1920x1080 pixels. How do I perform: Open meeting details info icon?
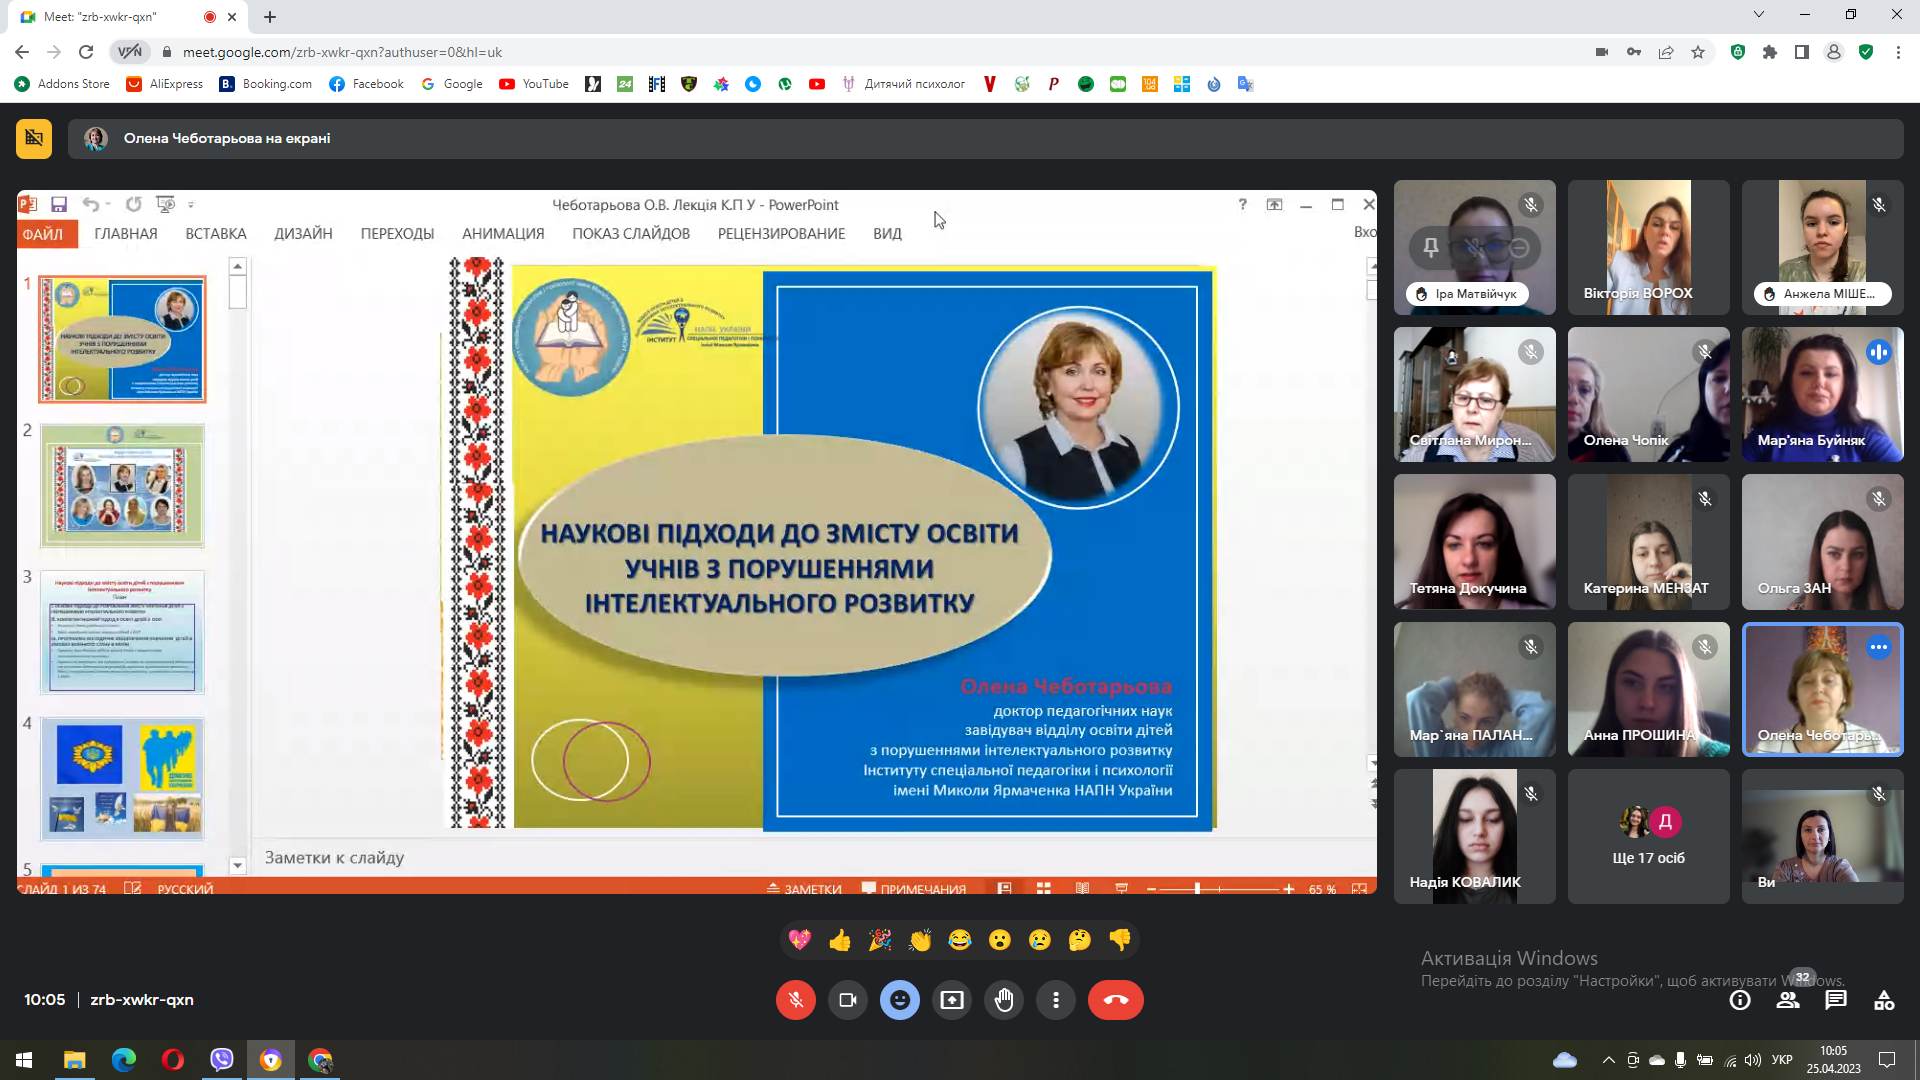click(x=1740, y=1000)
